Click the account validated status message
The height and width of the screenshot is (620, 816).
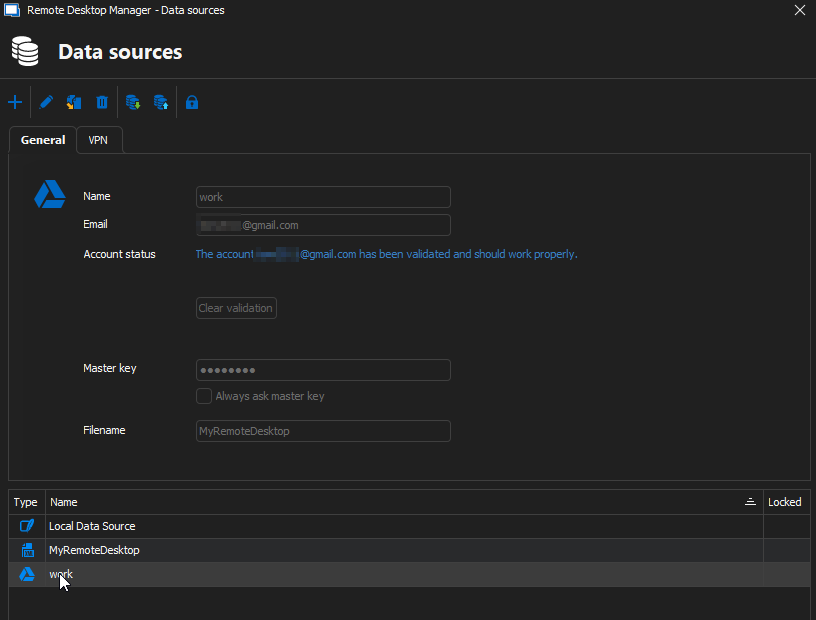(386, 254)
